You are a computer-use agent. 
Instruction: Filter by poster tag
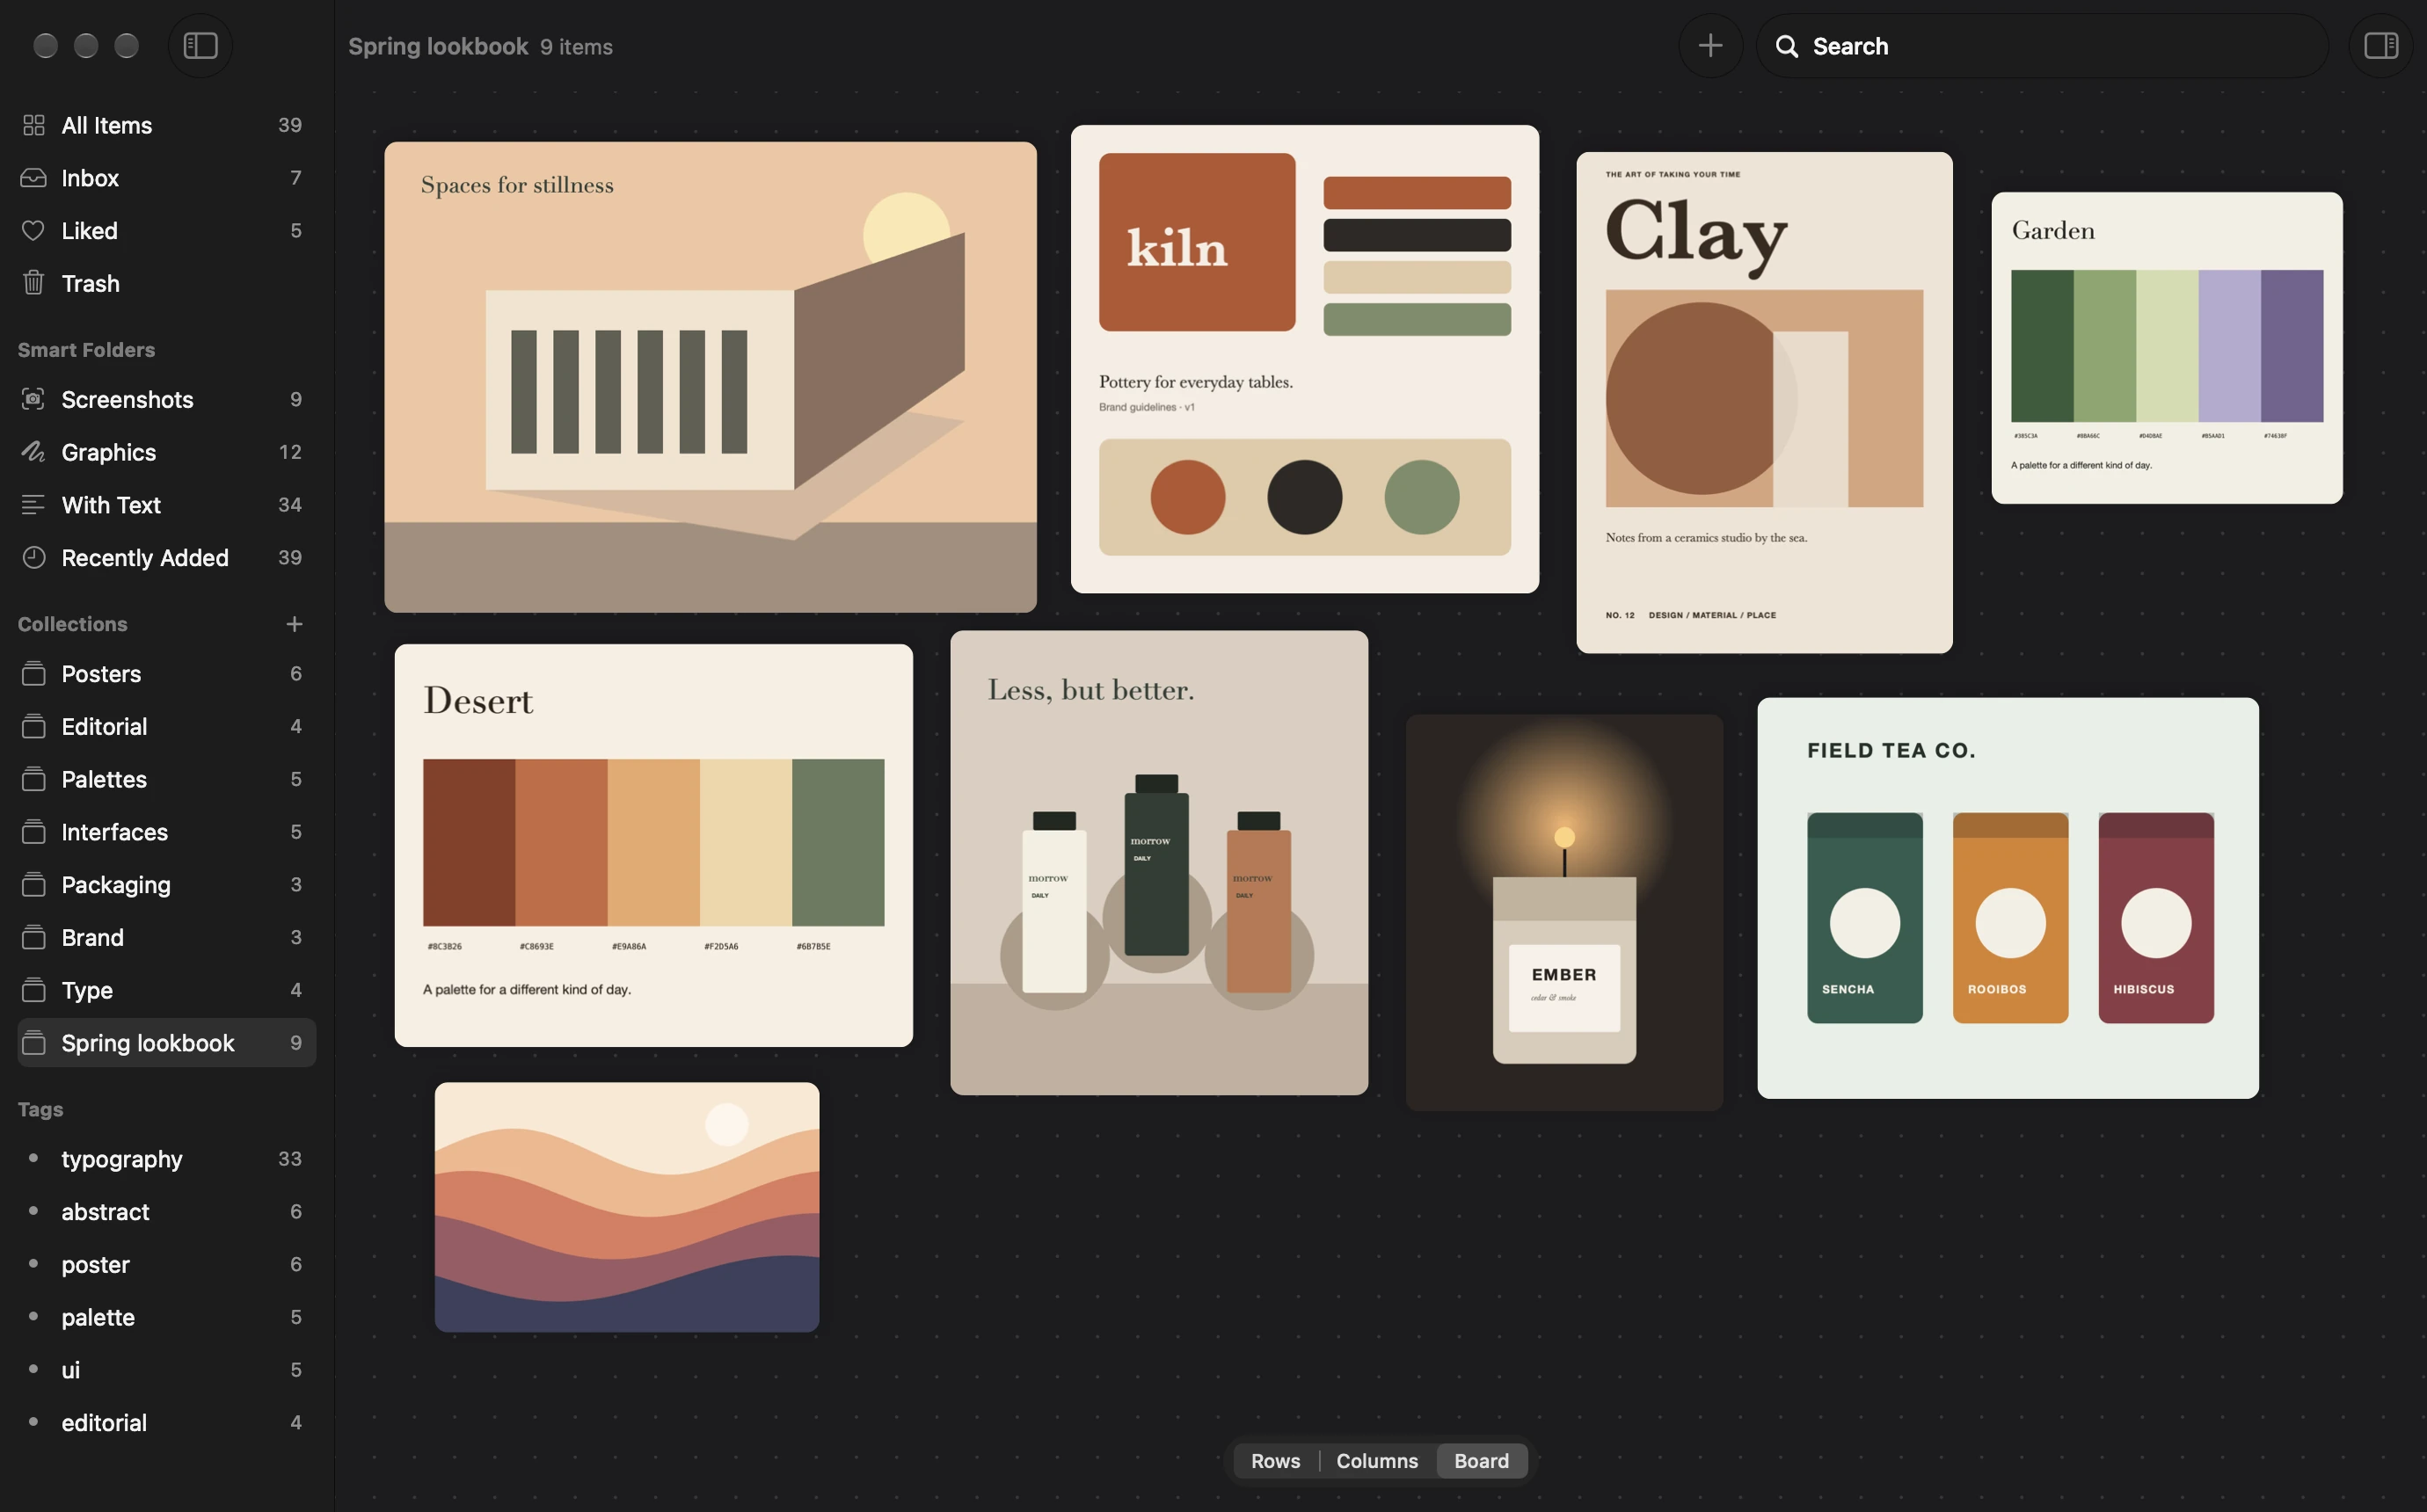click(166, 1265)
